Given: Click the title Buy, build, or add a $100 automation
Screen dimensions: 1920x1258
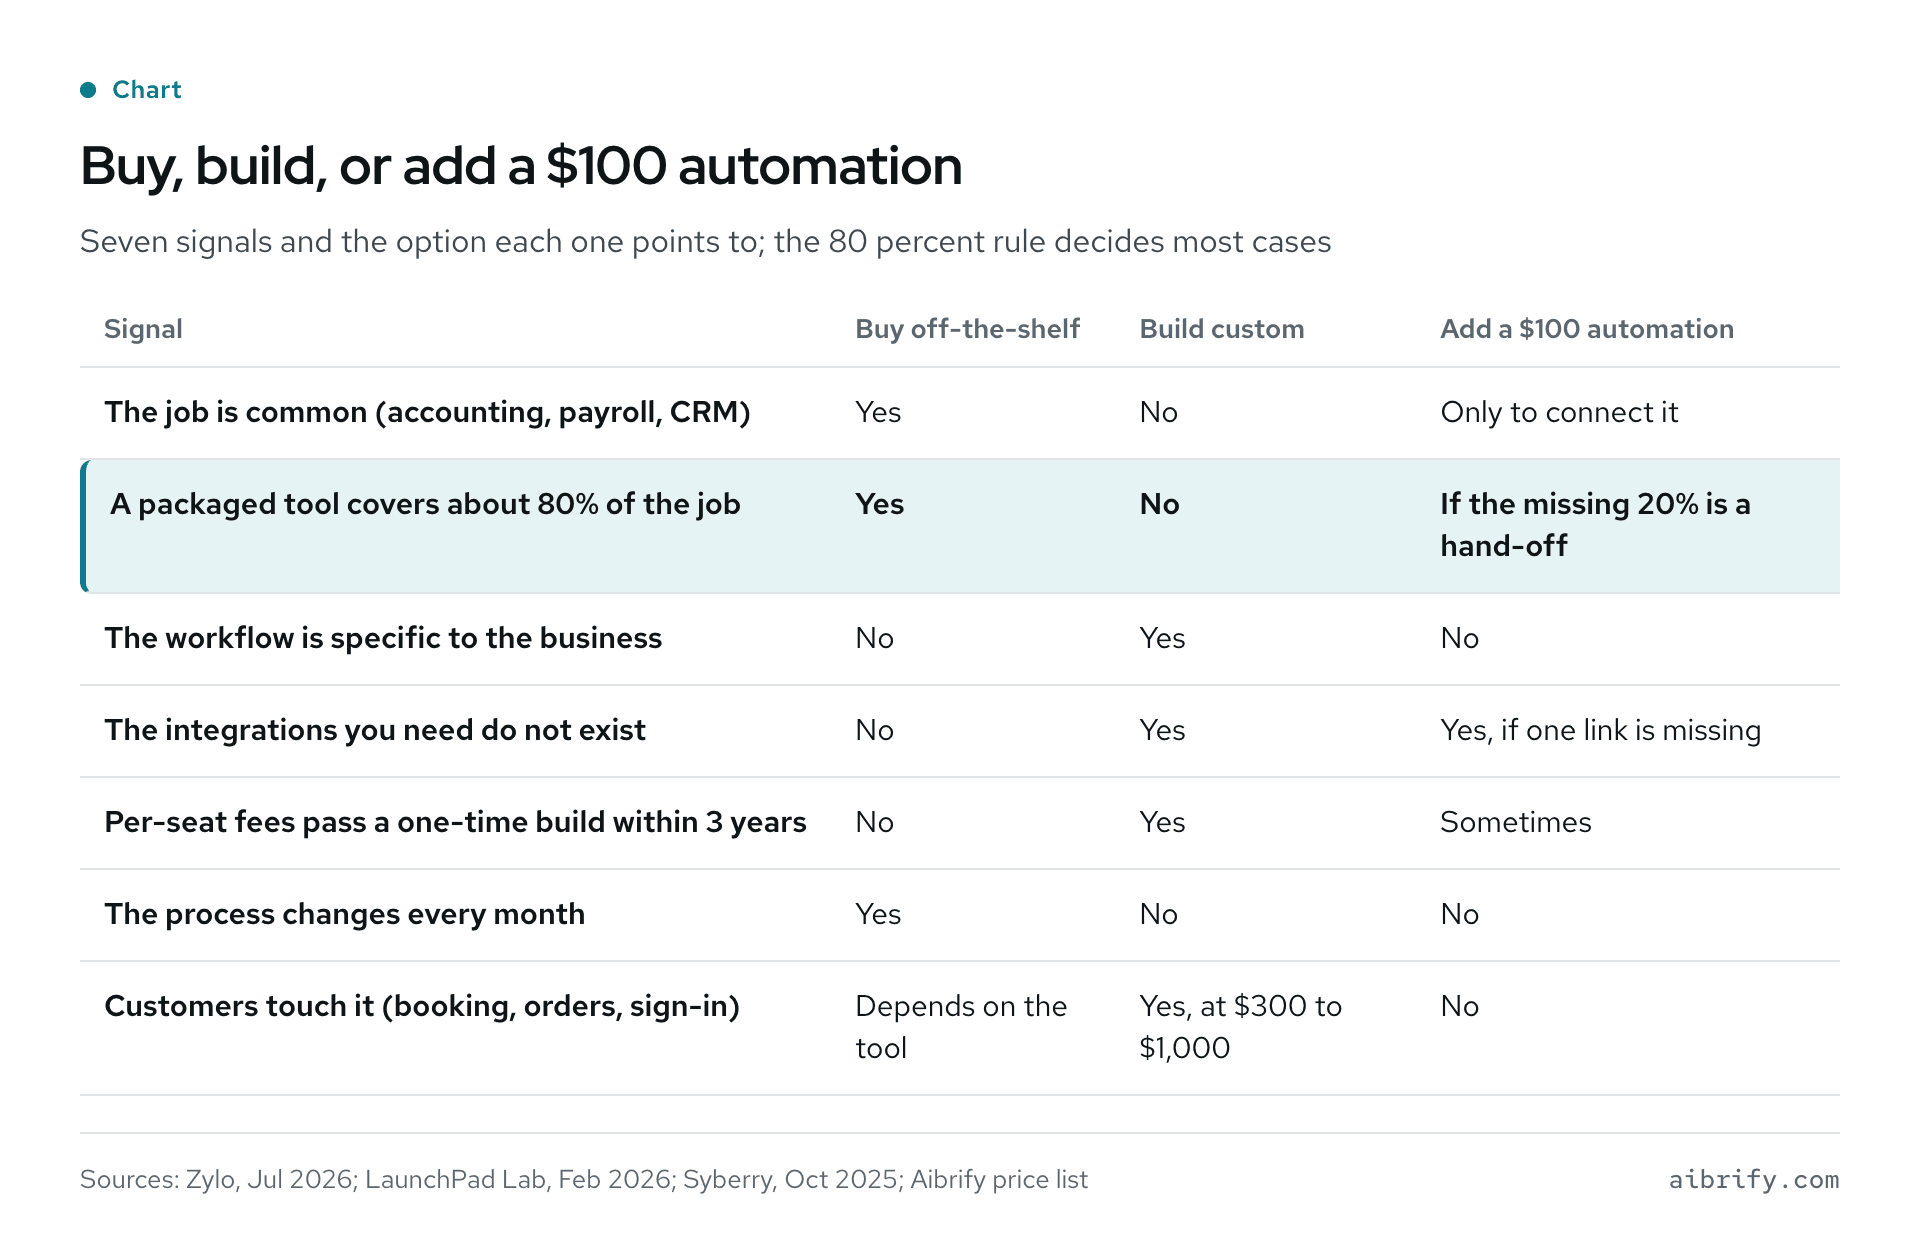Looking at the screenshot, I should click(x=521, y=166).
